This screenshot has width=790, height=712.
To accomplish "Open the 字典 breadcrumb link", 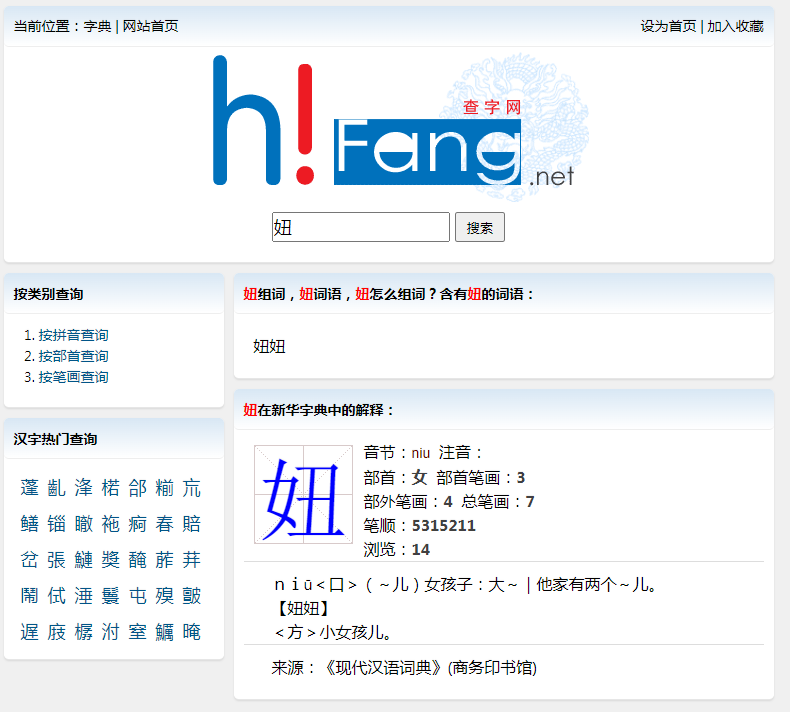I will coord(97,26).
